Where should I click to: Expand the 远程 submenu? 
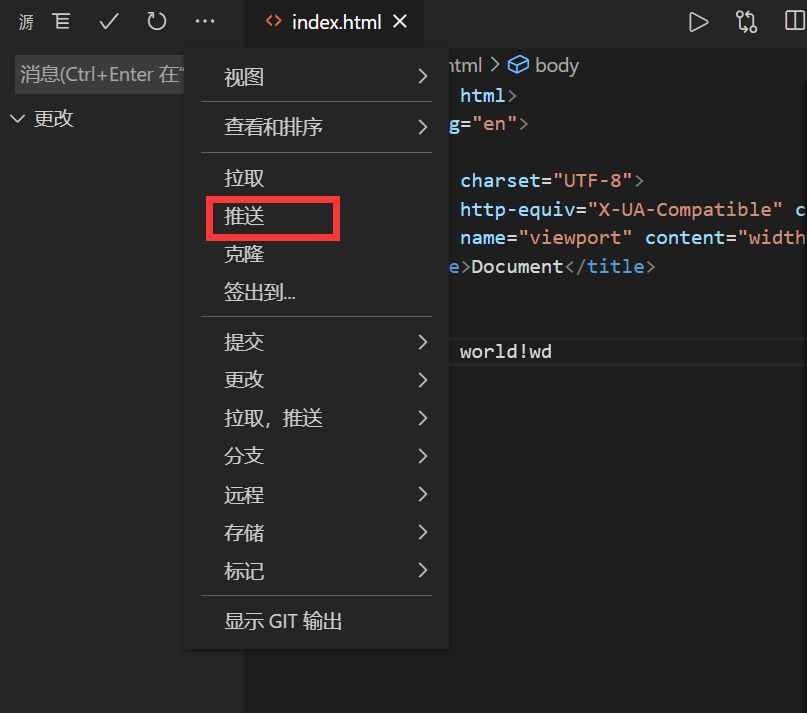coord(316,495)
